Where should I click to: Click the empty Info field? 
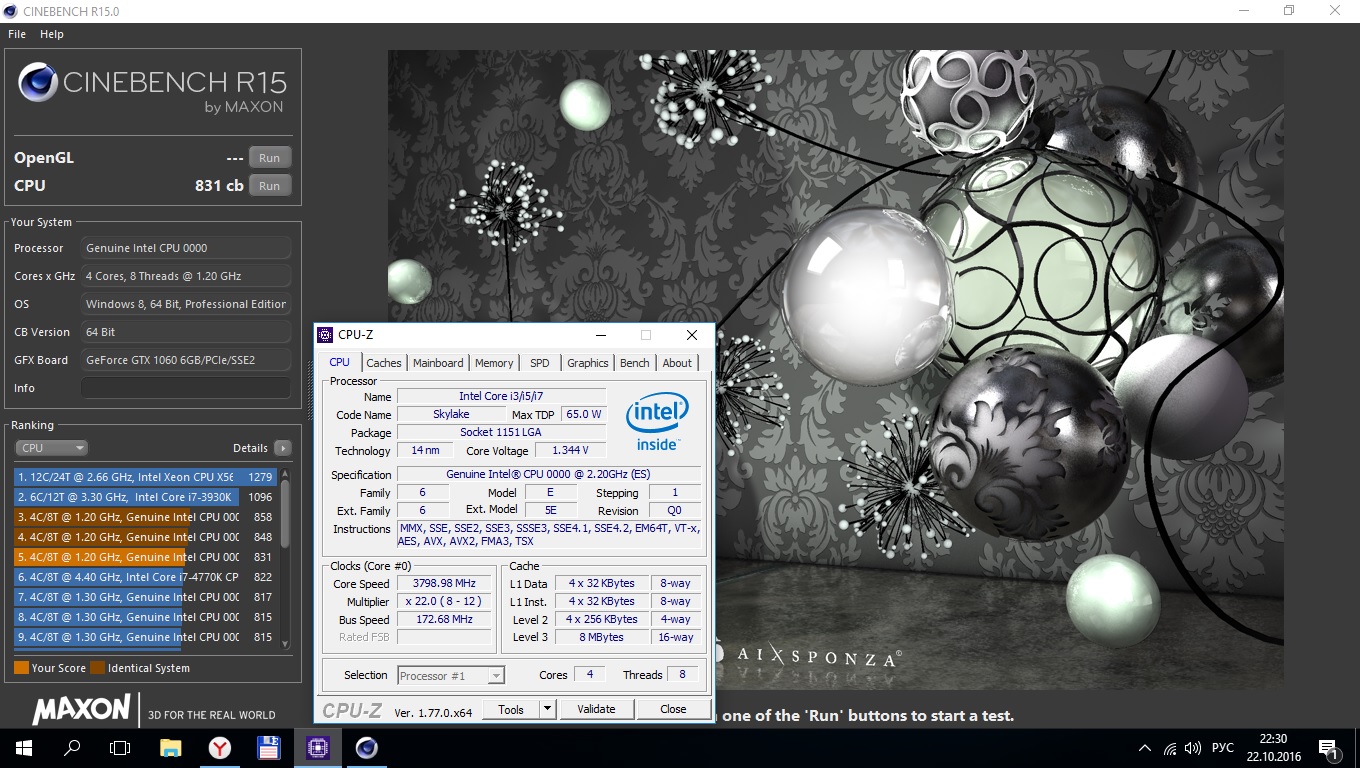tap(186, 388)
